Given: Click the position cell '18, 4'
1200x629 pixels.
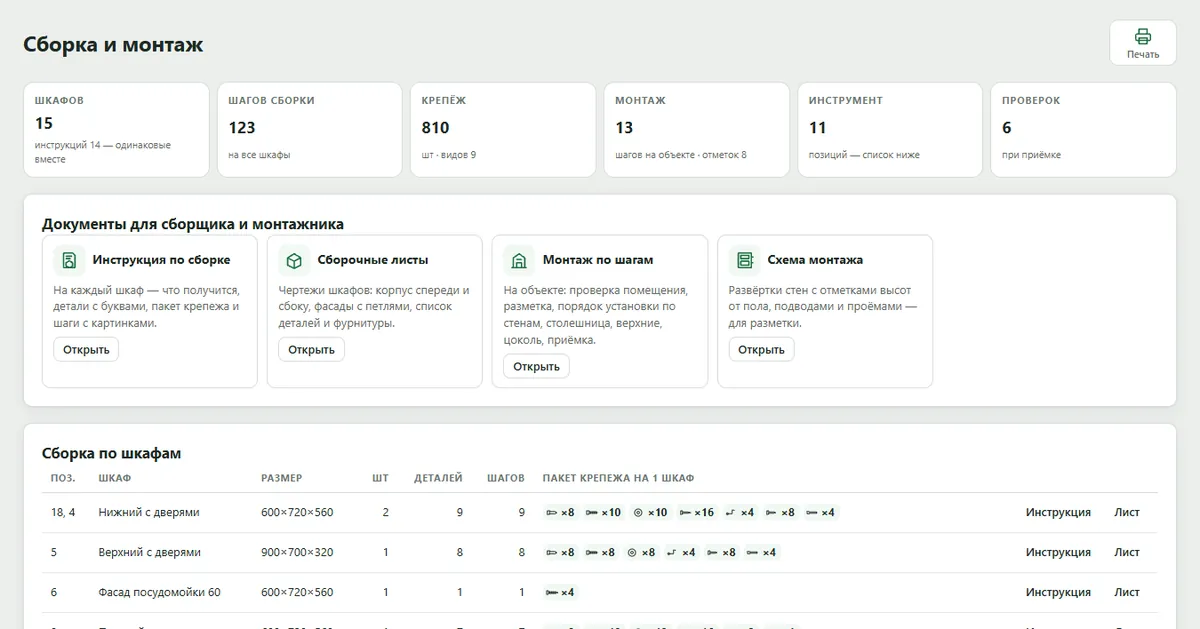Looking at the screenshot, I should point(63,512).
